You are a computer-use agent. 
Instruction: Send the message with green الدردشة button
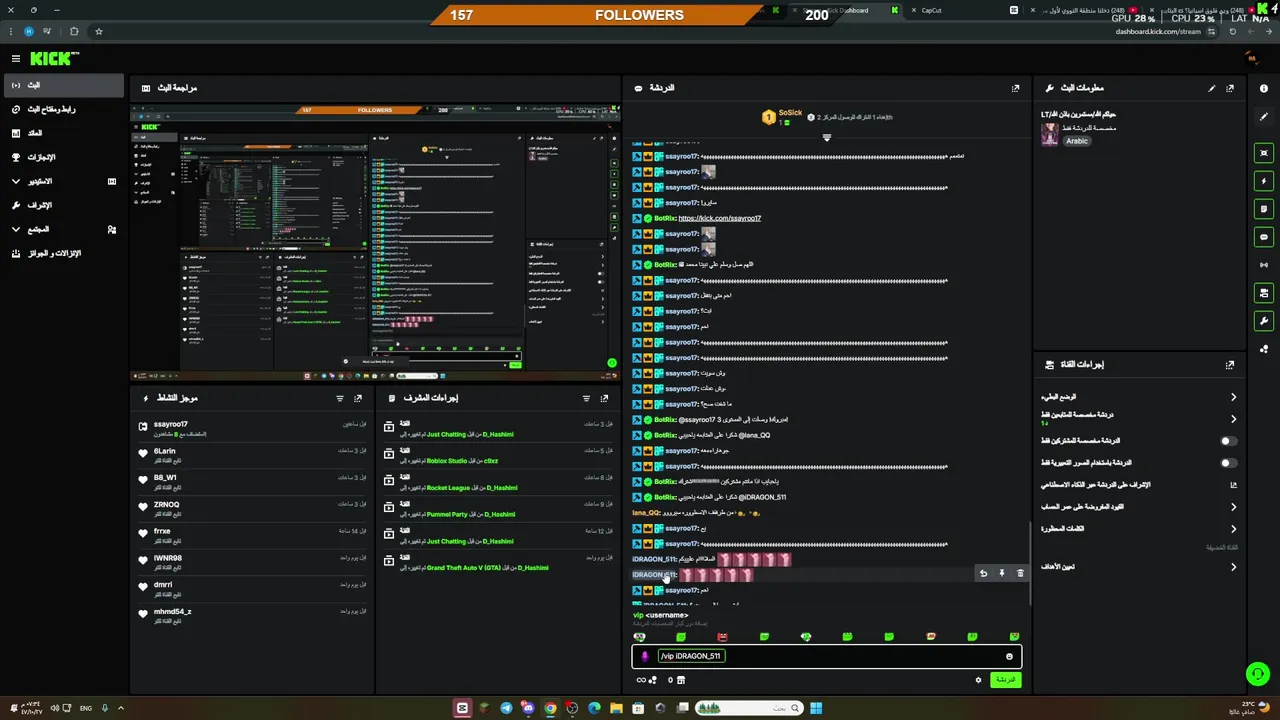click(1005, 680)
